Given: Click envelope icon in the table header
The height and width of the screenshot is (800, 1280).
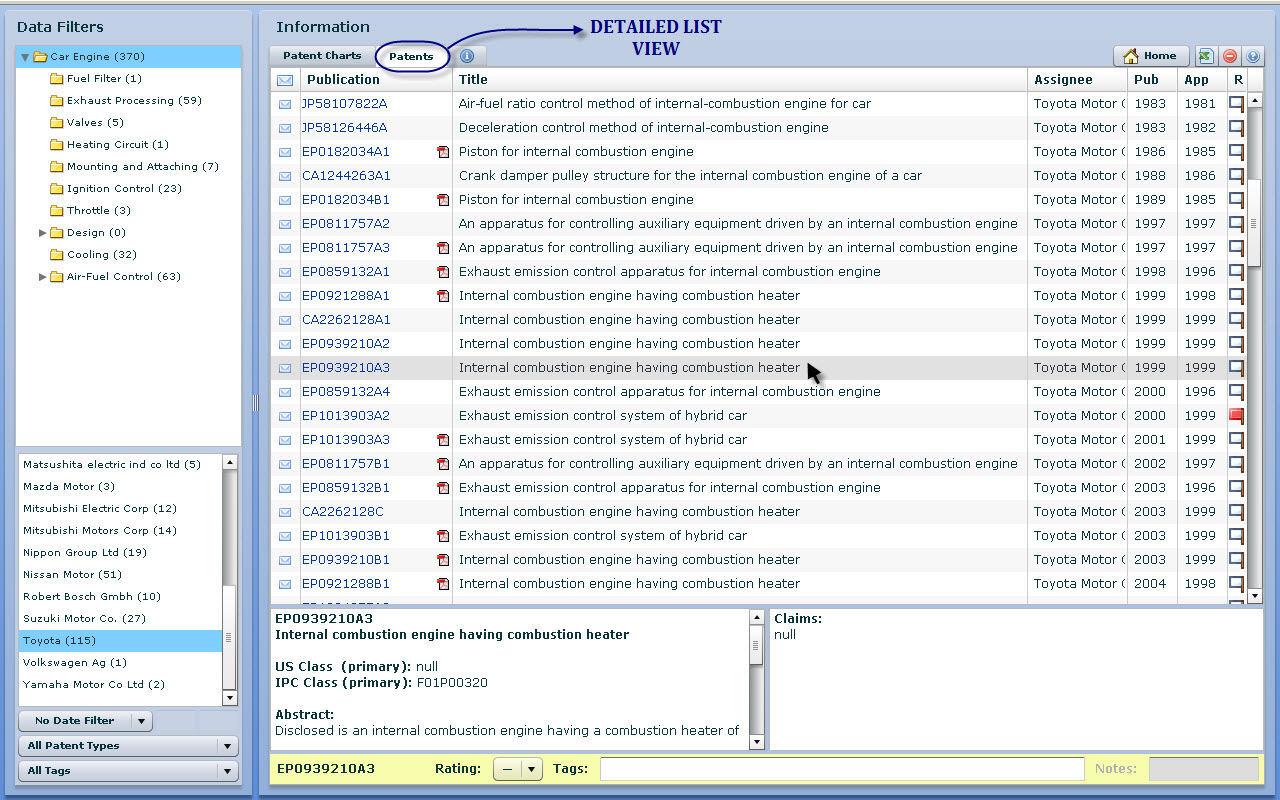Looking at the screenshot, I should tap(285, 80).
